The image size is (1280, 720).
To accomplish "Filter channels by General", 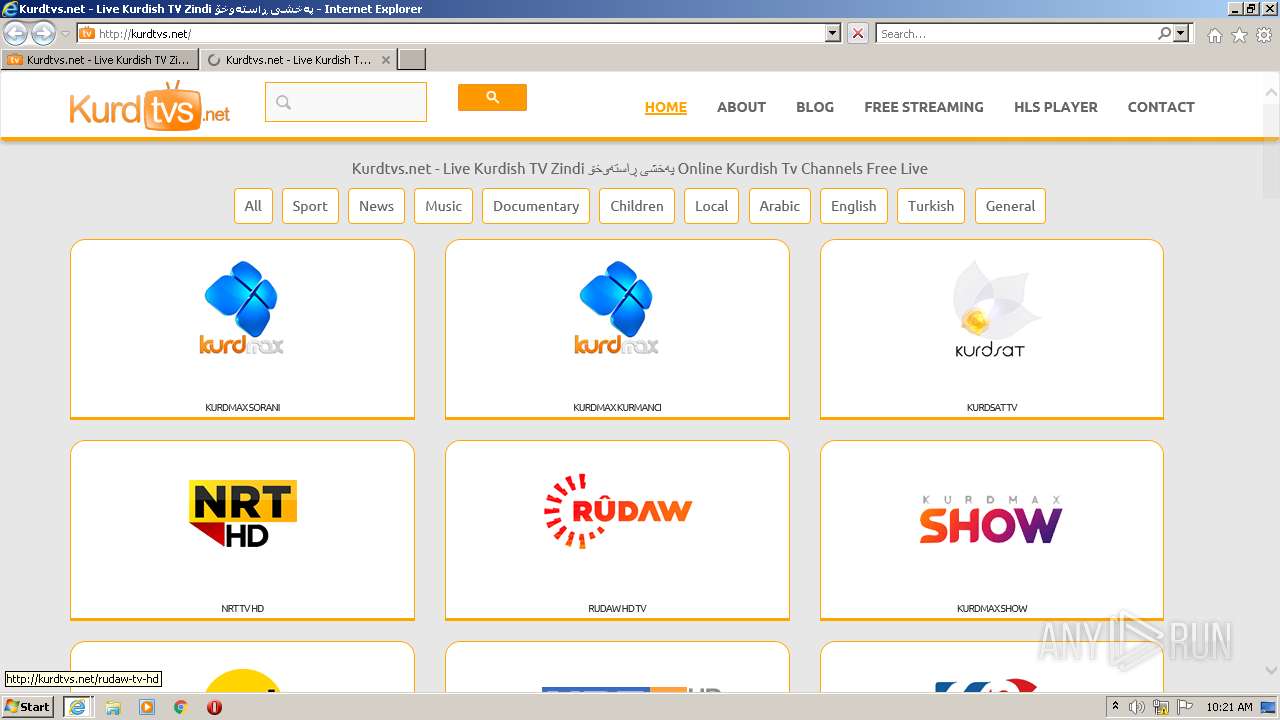I will [1010, 206].
